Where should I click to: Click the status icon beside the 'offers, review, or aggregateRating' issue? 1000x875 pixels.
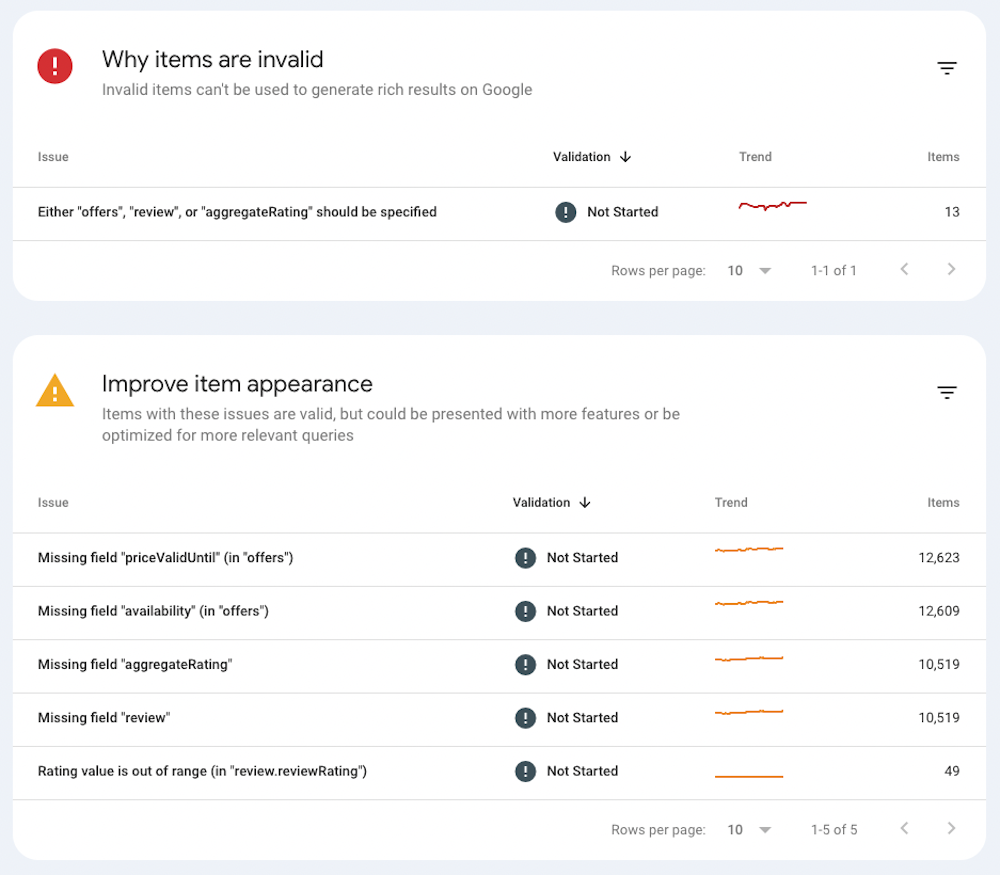(566, 212)
